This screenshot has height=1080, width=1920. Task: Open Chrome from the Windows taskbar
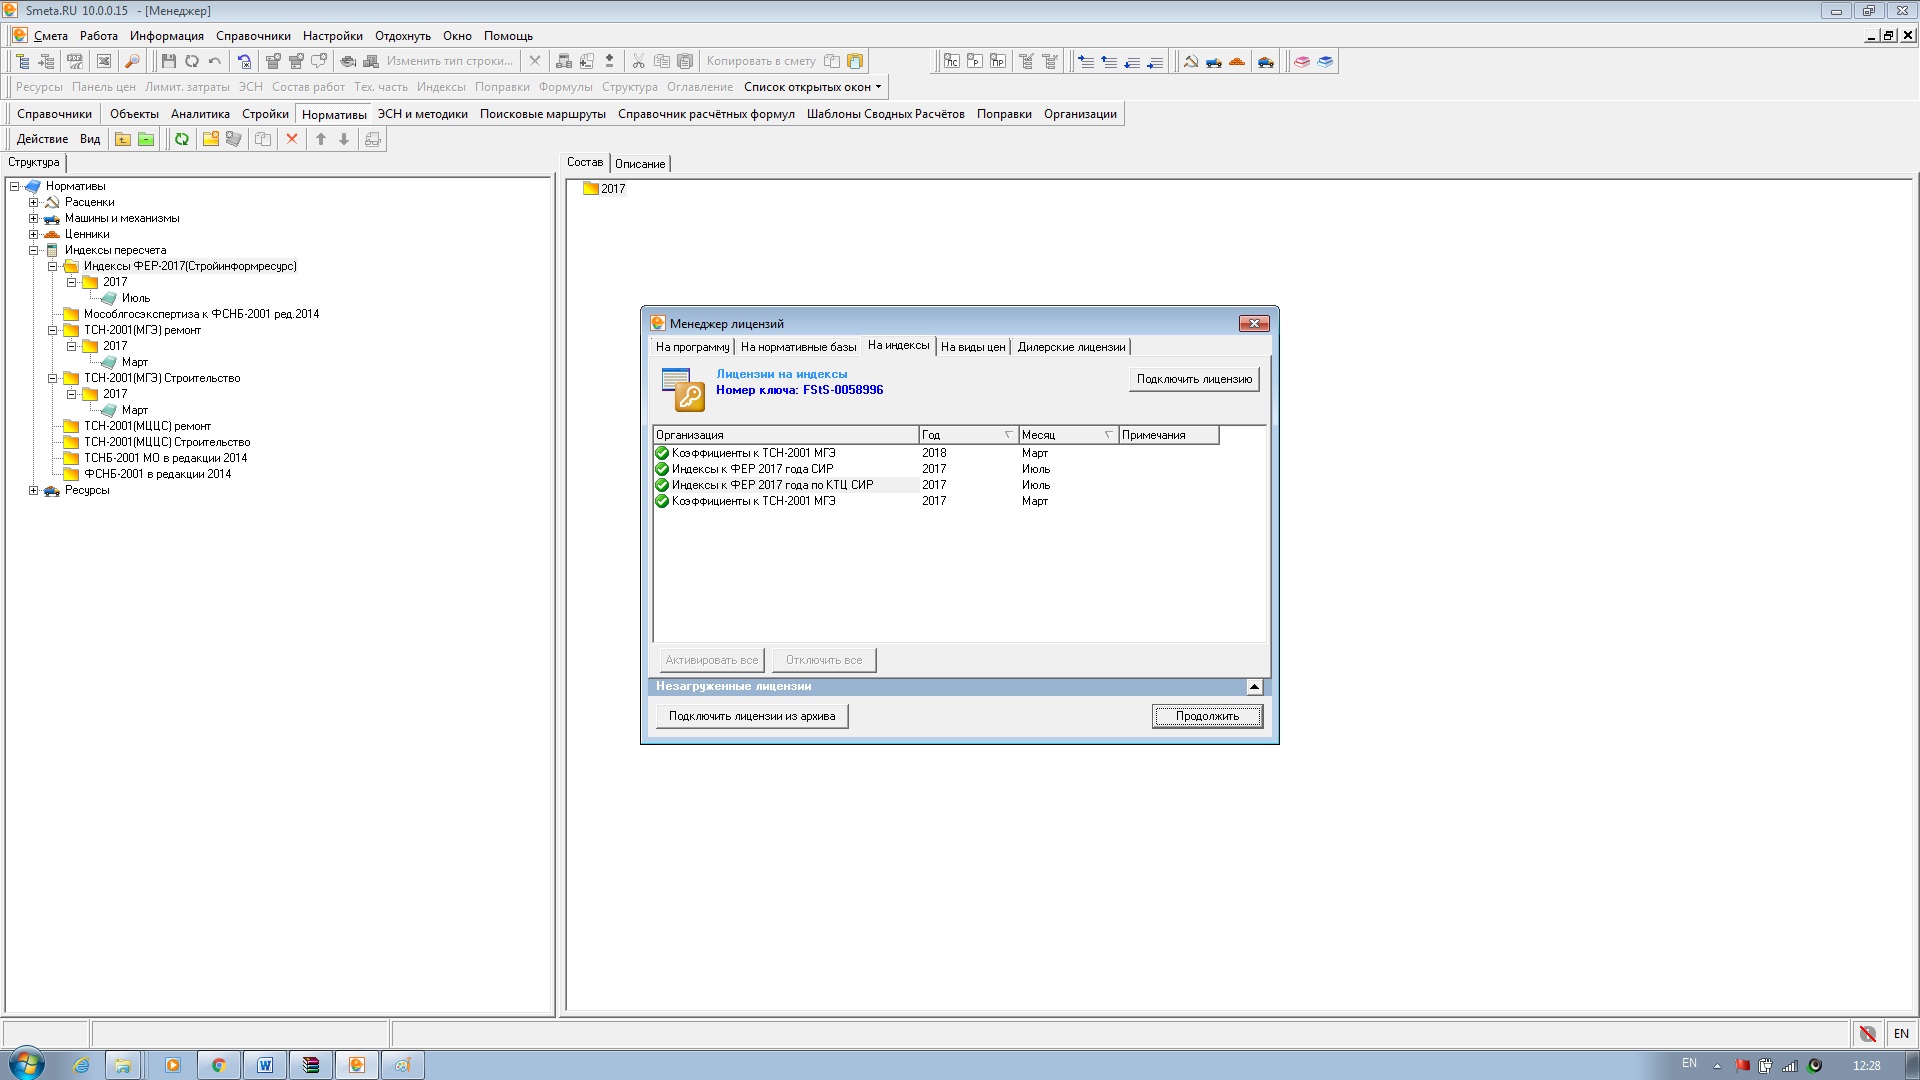(219, 1065)
